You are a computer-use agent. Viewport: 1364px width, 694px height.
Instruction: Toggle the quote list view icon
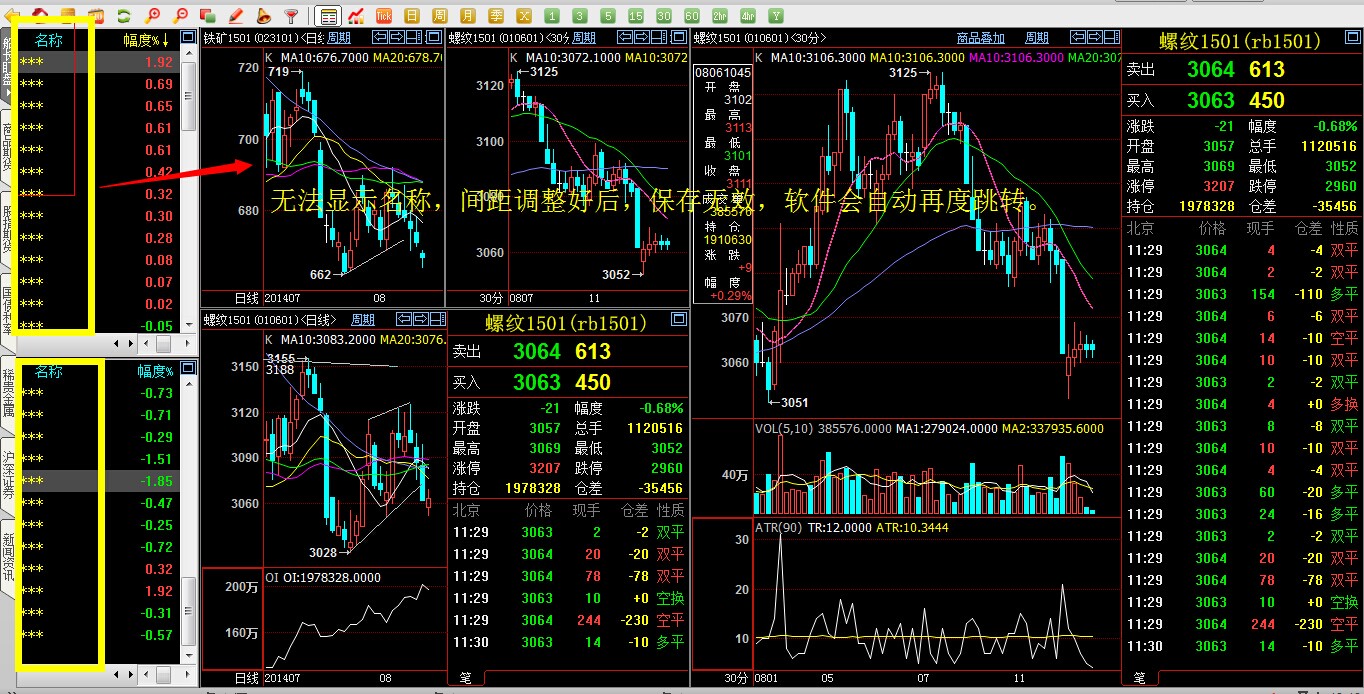tap(328, 15)
